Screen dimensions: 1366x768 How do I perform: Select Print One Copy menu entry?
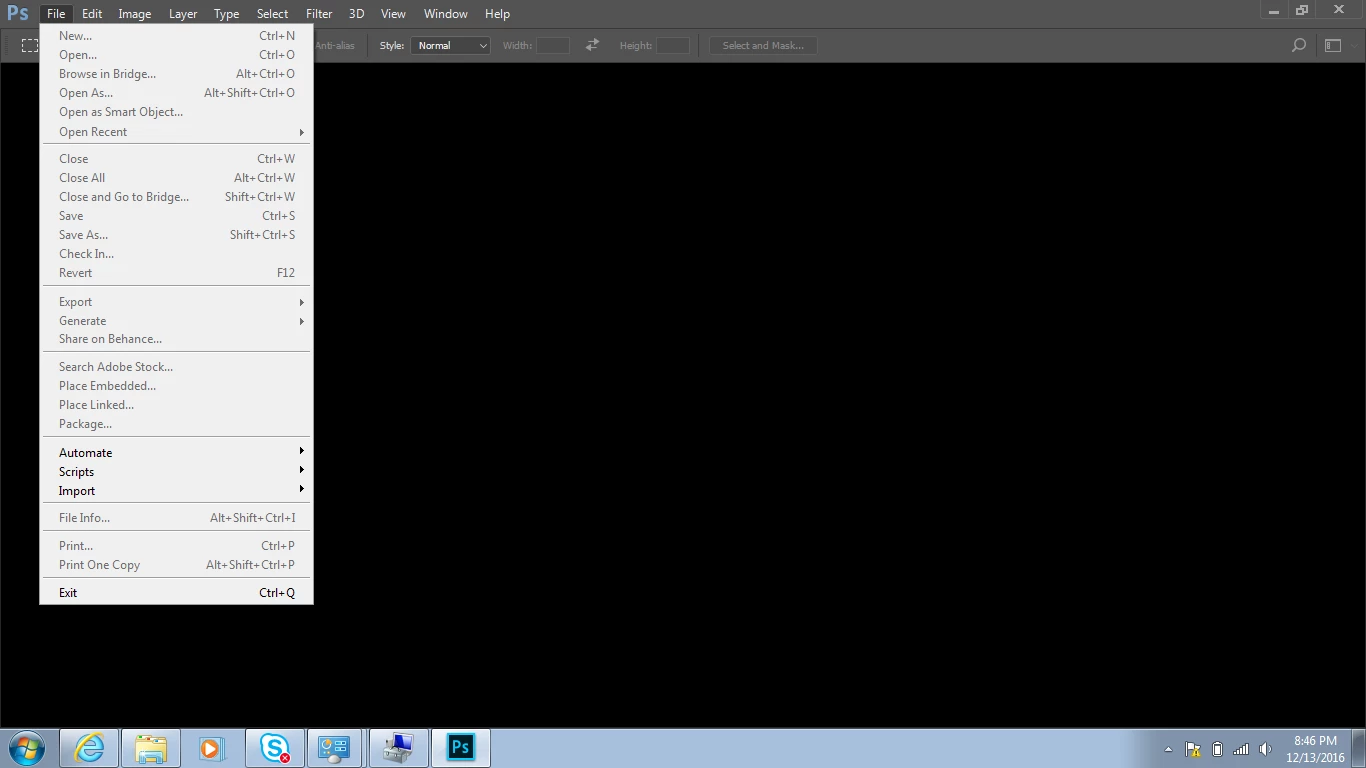(x=176, y=565)
